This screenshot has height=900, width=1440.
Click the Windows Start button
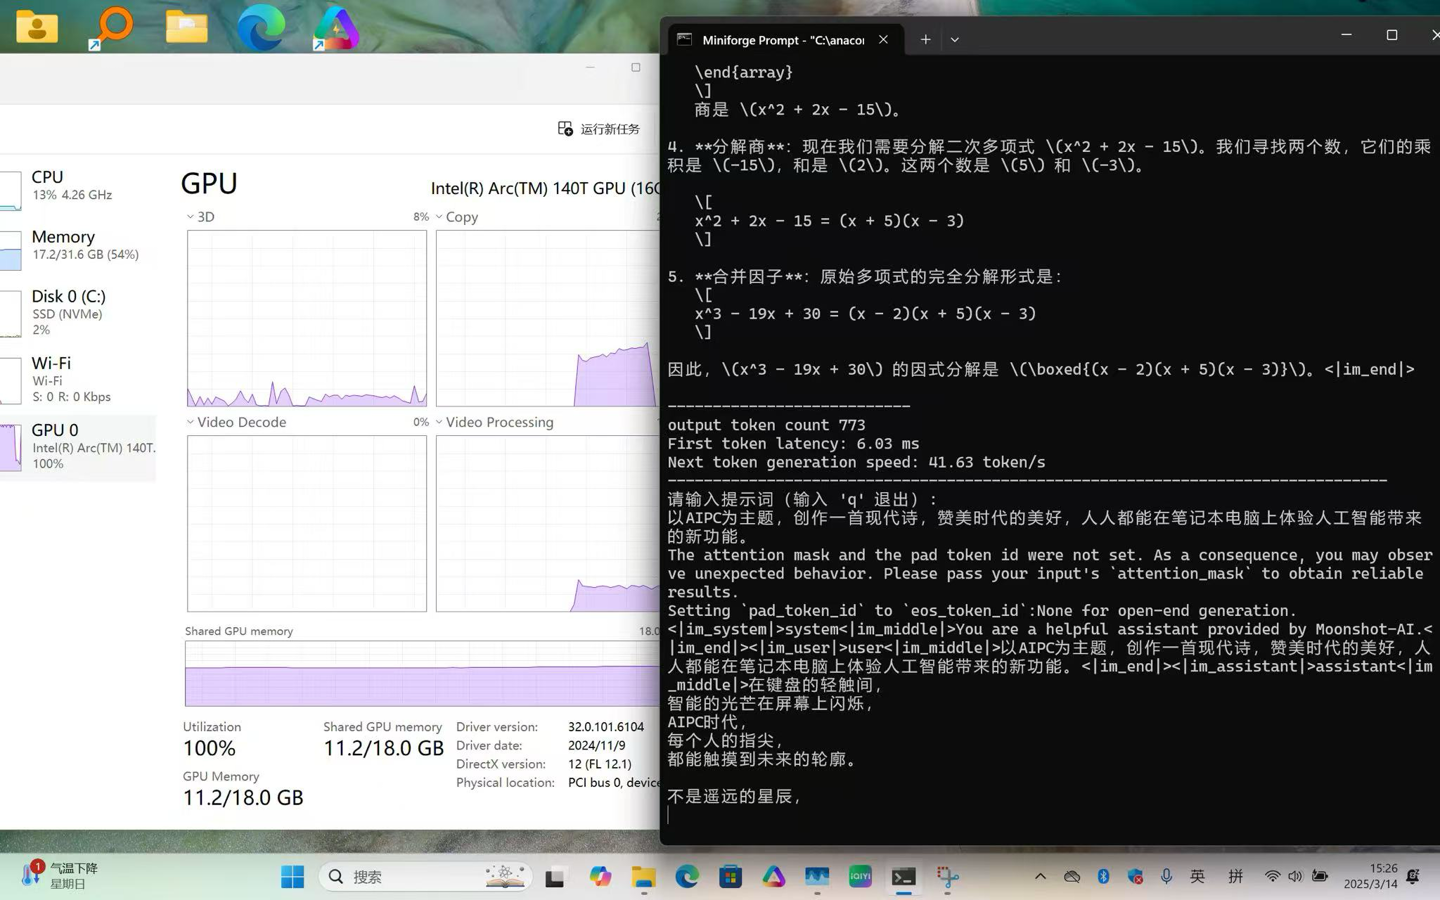(x=292, y=877)
